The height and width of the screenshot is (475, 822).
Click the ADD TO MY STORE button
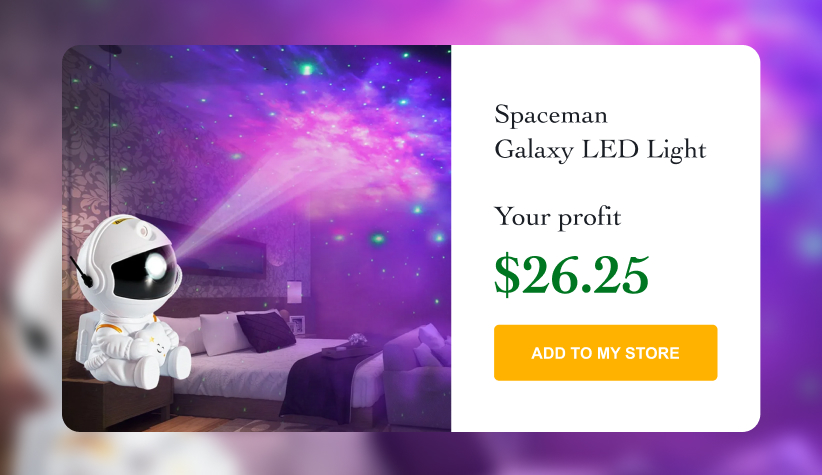pos(605,353)
